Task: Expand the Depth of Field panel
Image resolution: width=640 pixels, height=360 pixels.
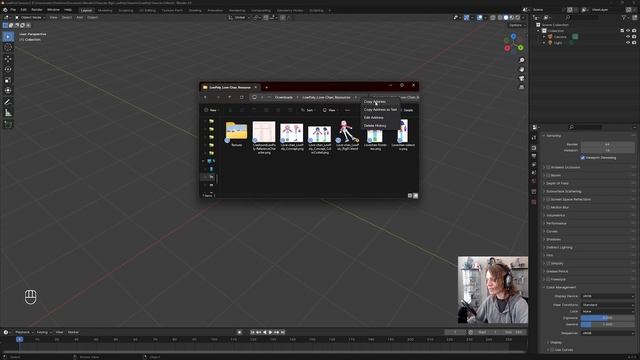Action: (x=557, y=184)
